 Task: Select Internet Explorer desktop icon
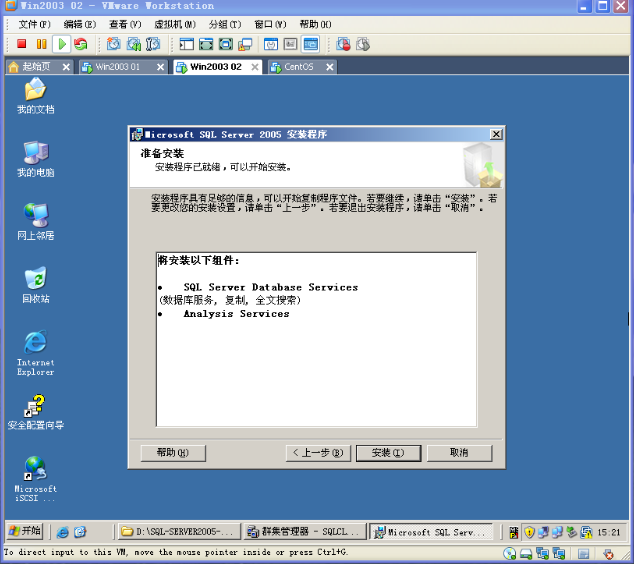36,353
